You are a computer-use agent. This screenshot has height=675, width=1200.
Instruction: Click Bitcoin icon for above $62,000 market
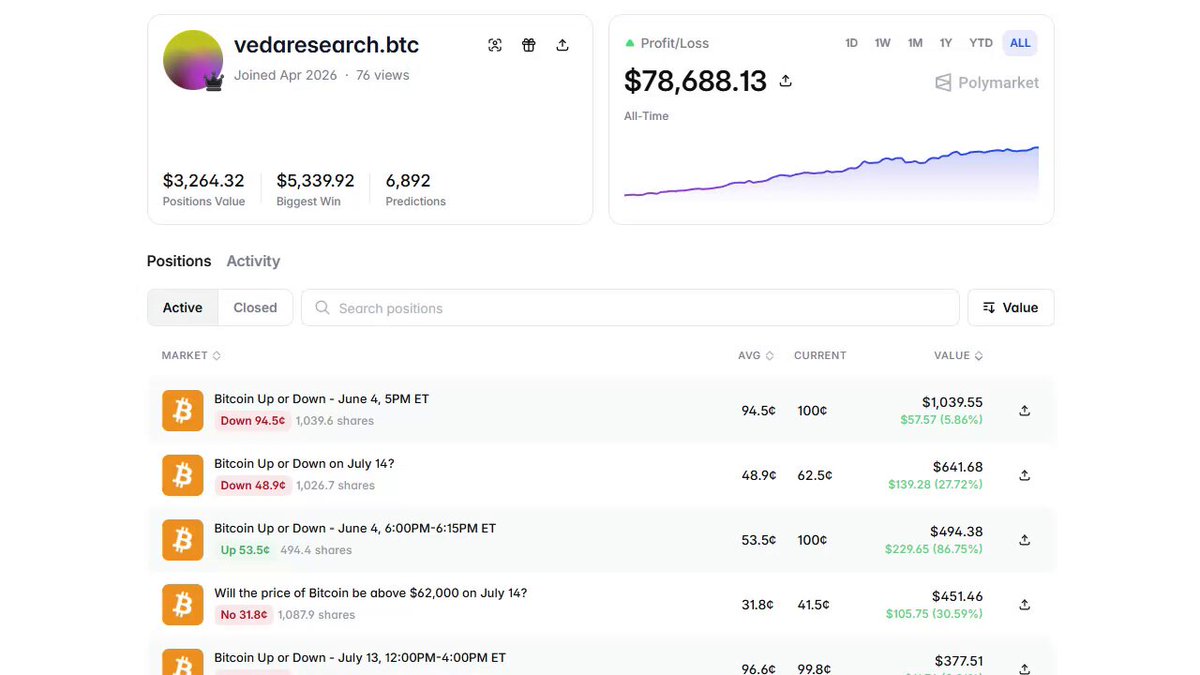pos(182,604)
